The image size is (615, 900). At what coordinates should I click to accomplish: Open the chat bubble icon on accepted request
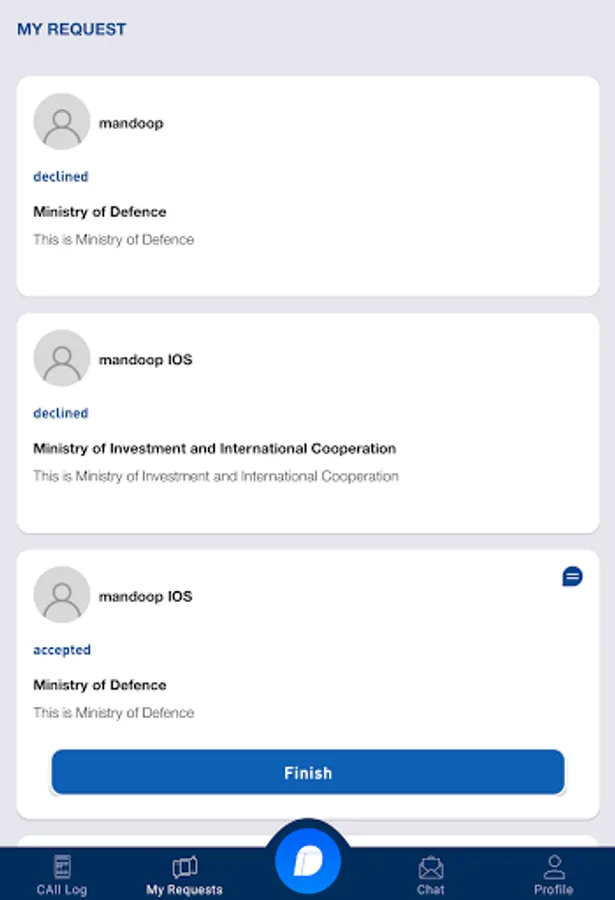click(x=572, y=576)
